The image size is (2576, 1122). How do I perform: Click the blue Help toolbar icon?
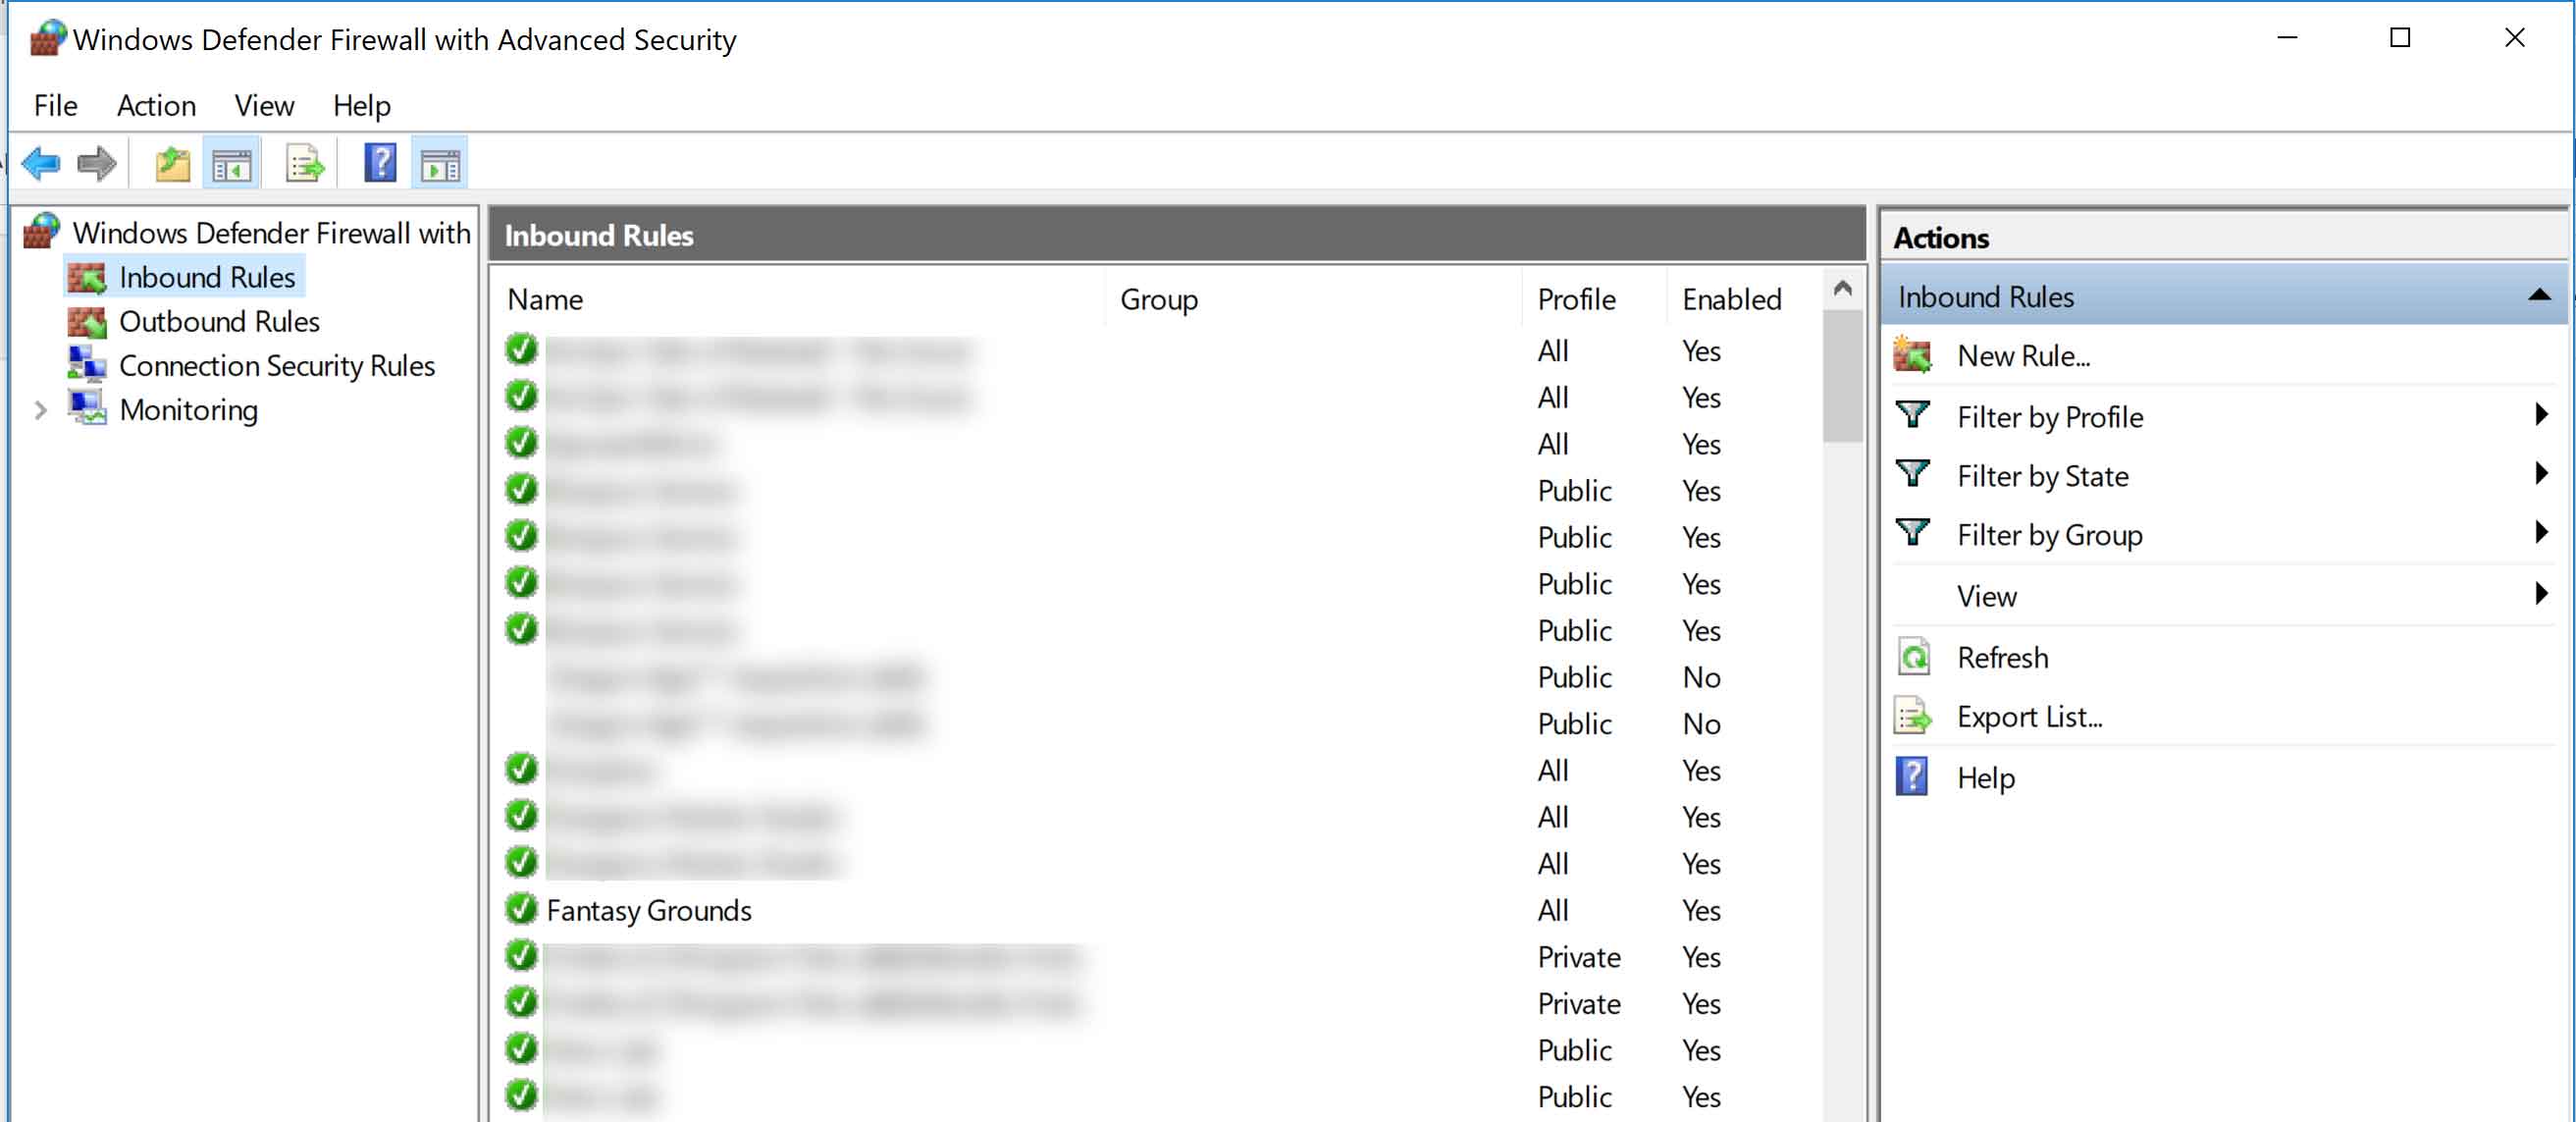tap(380, 163)
